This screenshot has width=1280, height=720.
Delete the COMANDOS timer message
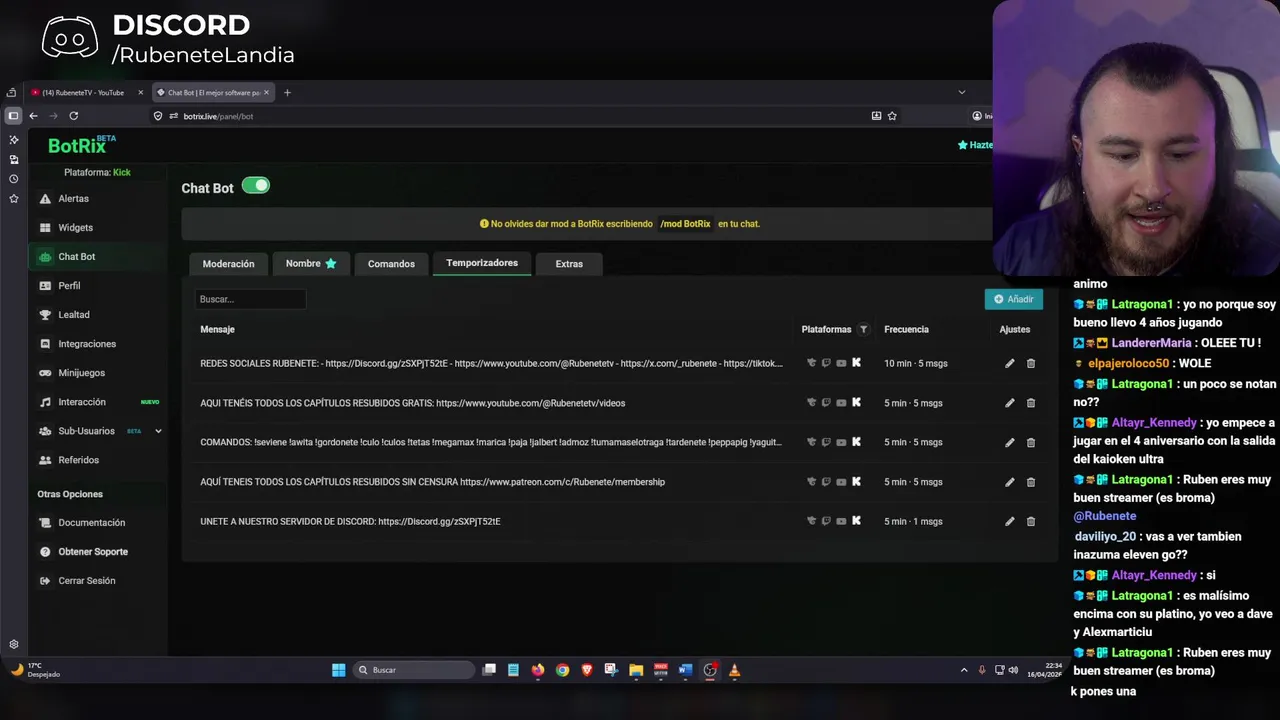(x=1031, y=442)
